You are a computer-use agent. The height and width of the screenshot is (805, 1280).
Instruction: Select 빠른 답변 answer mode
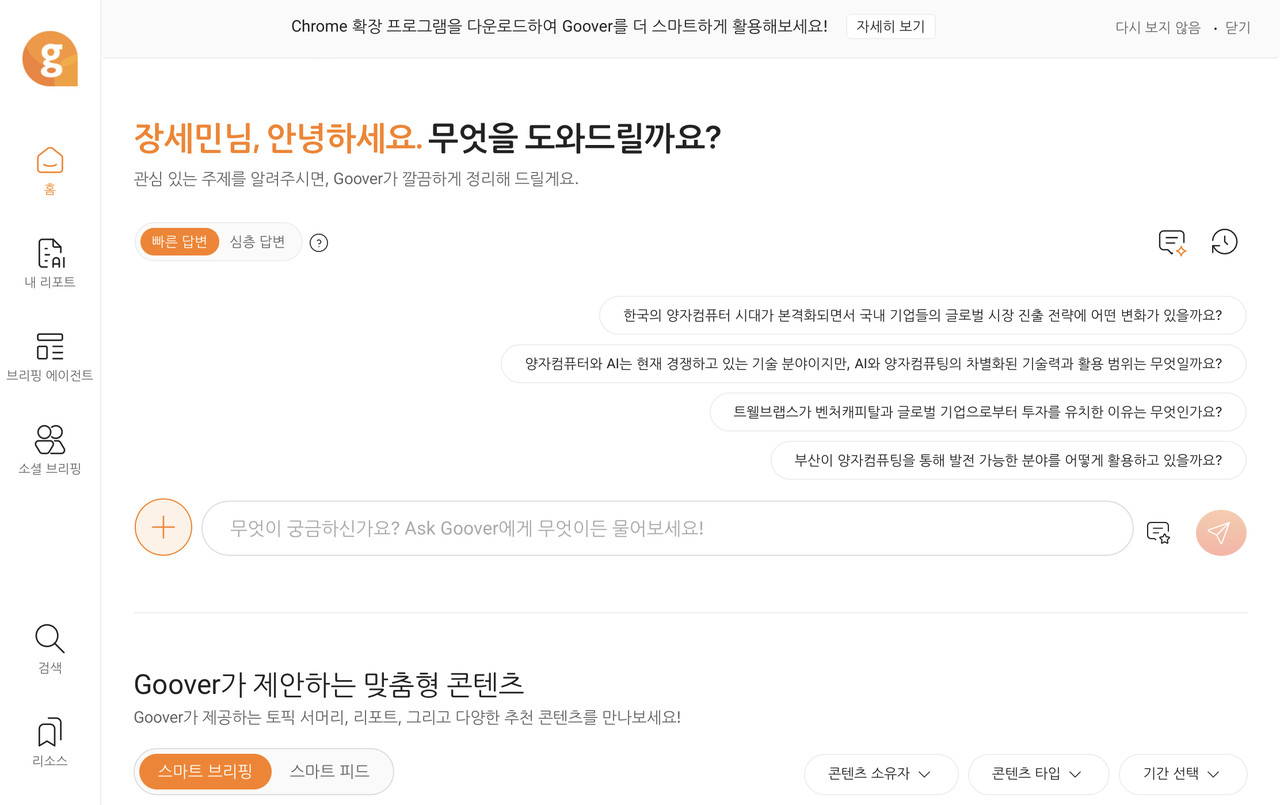click(x=179, y=242)
